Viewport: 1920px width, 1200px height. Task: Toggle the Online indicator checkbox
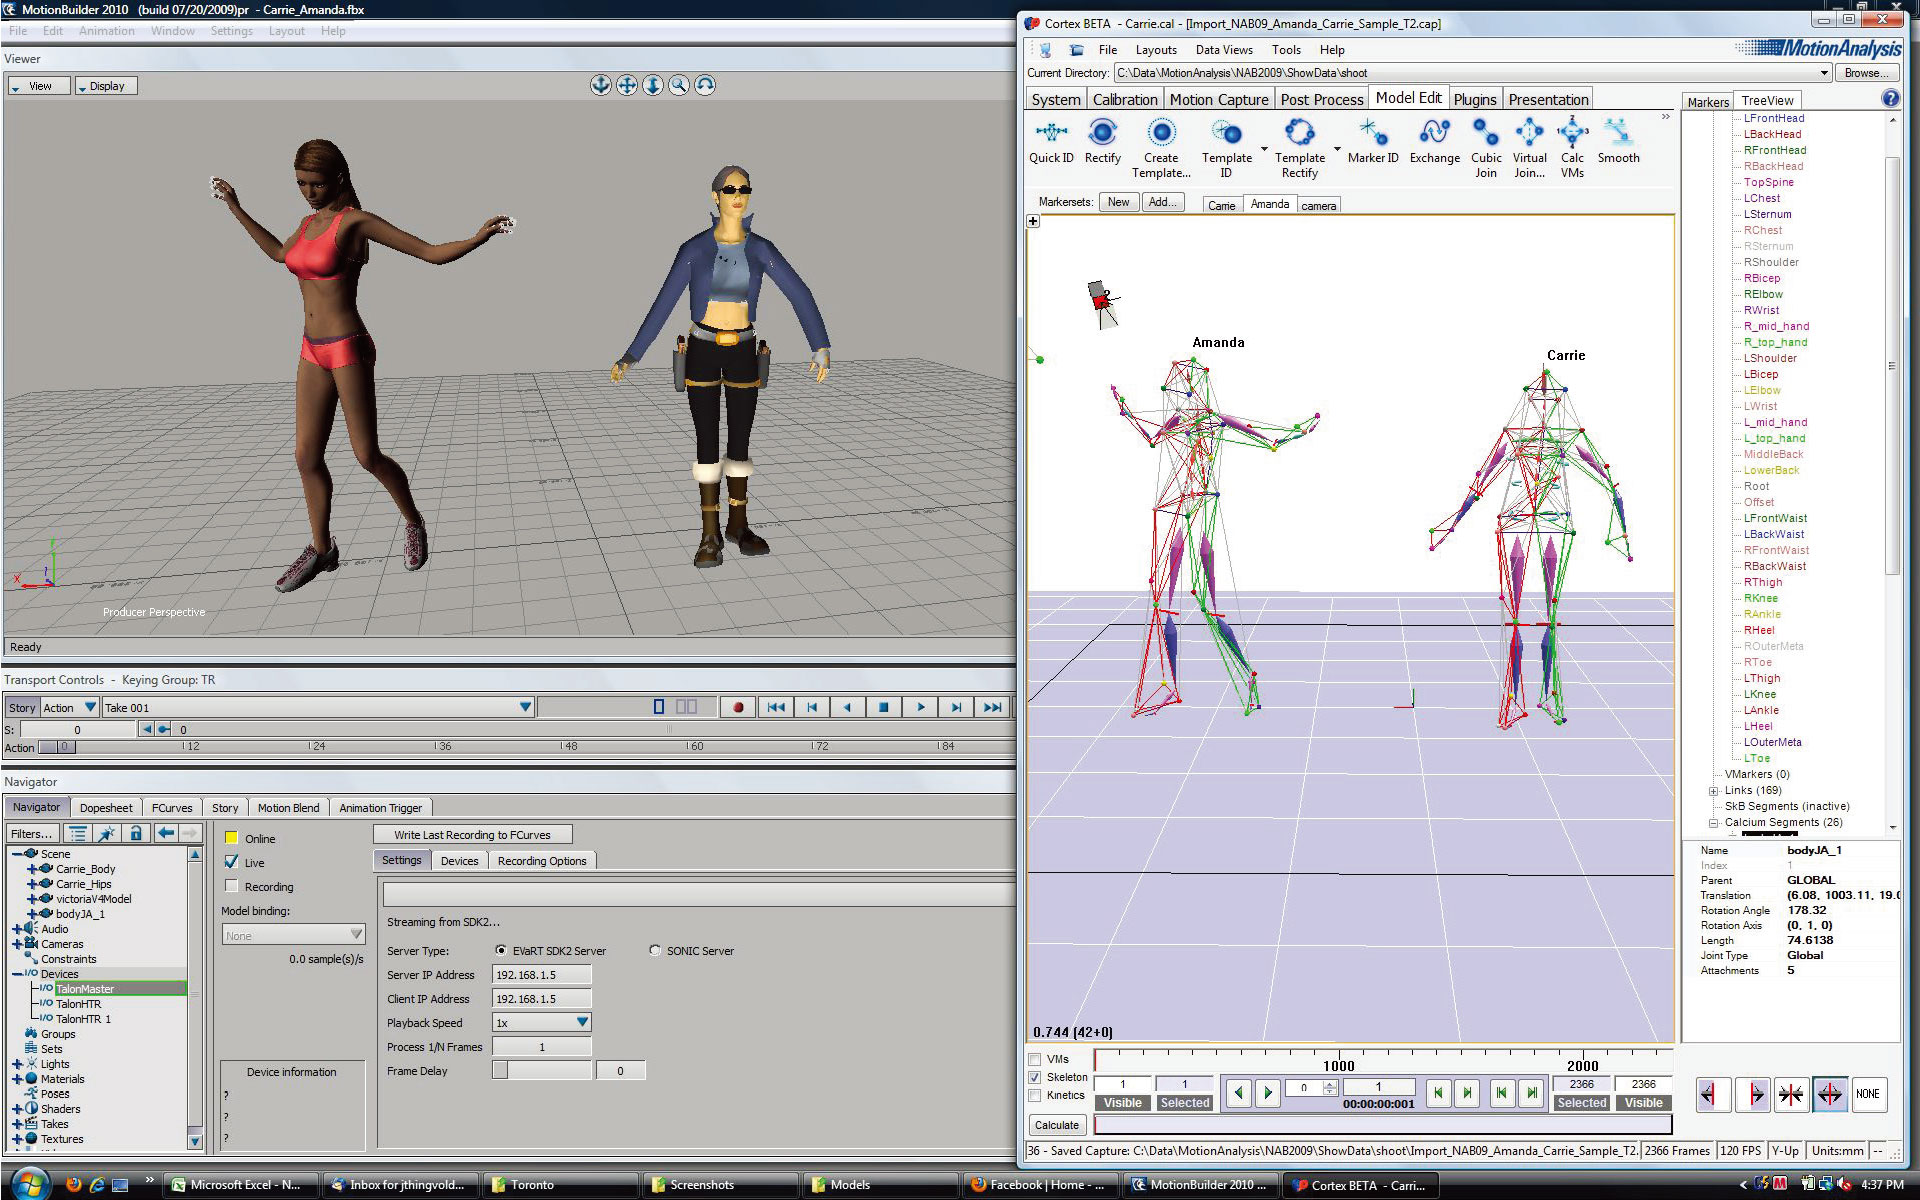coord(232,838)
